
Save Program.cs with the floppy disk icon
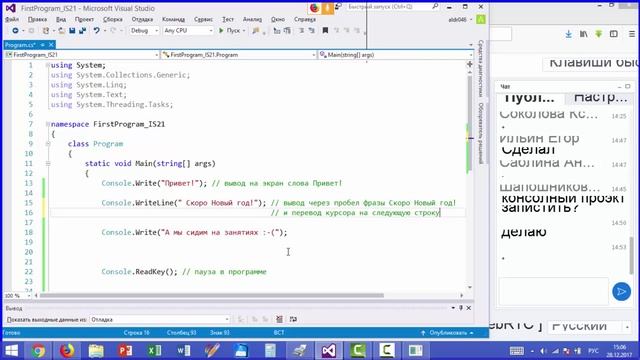[72, 31]
